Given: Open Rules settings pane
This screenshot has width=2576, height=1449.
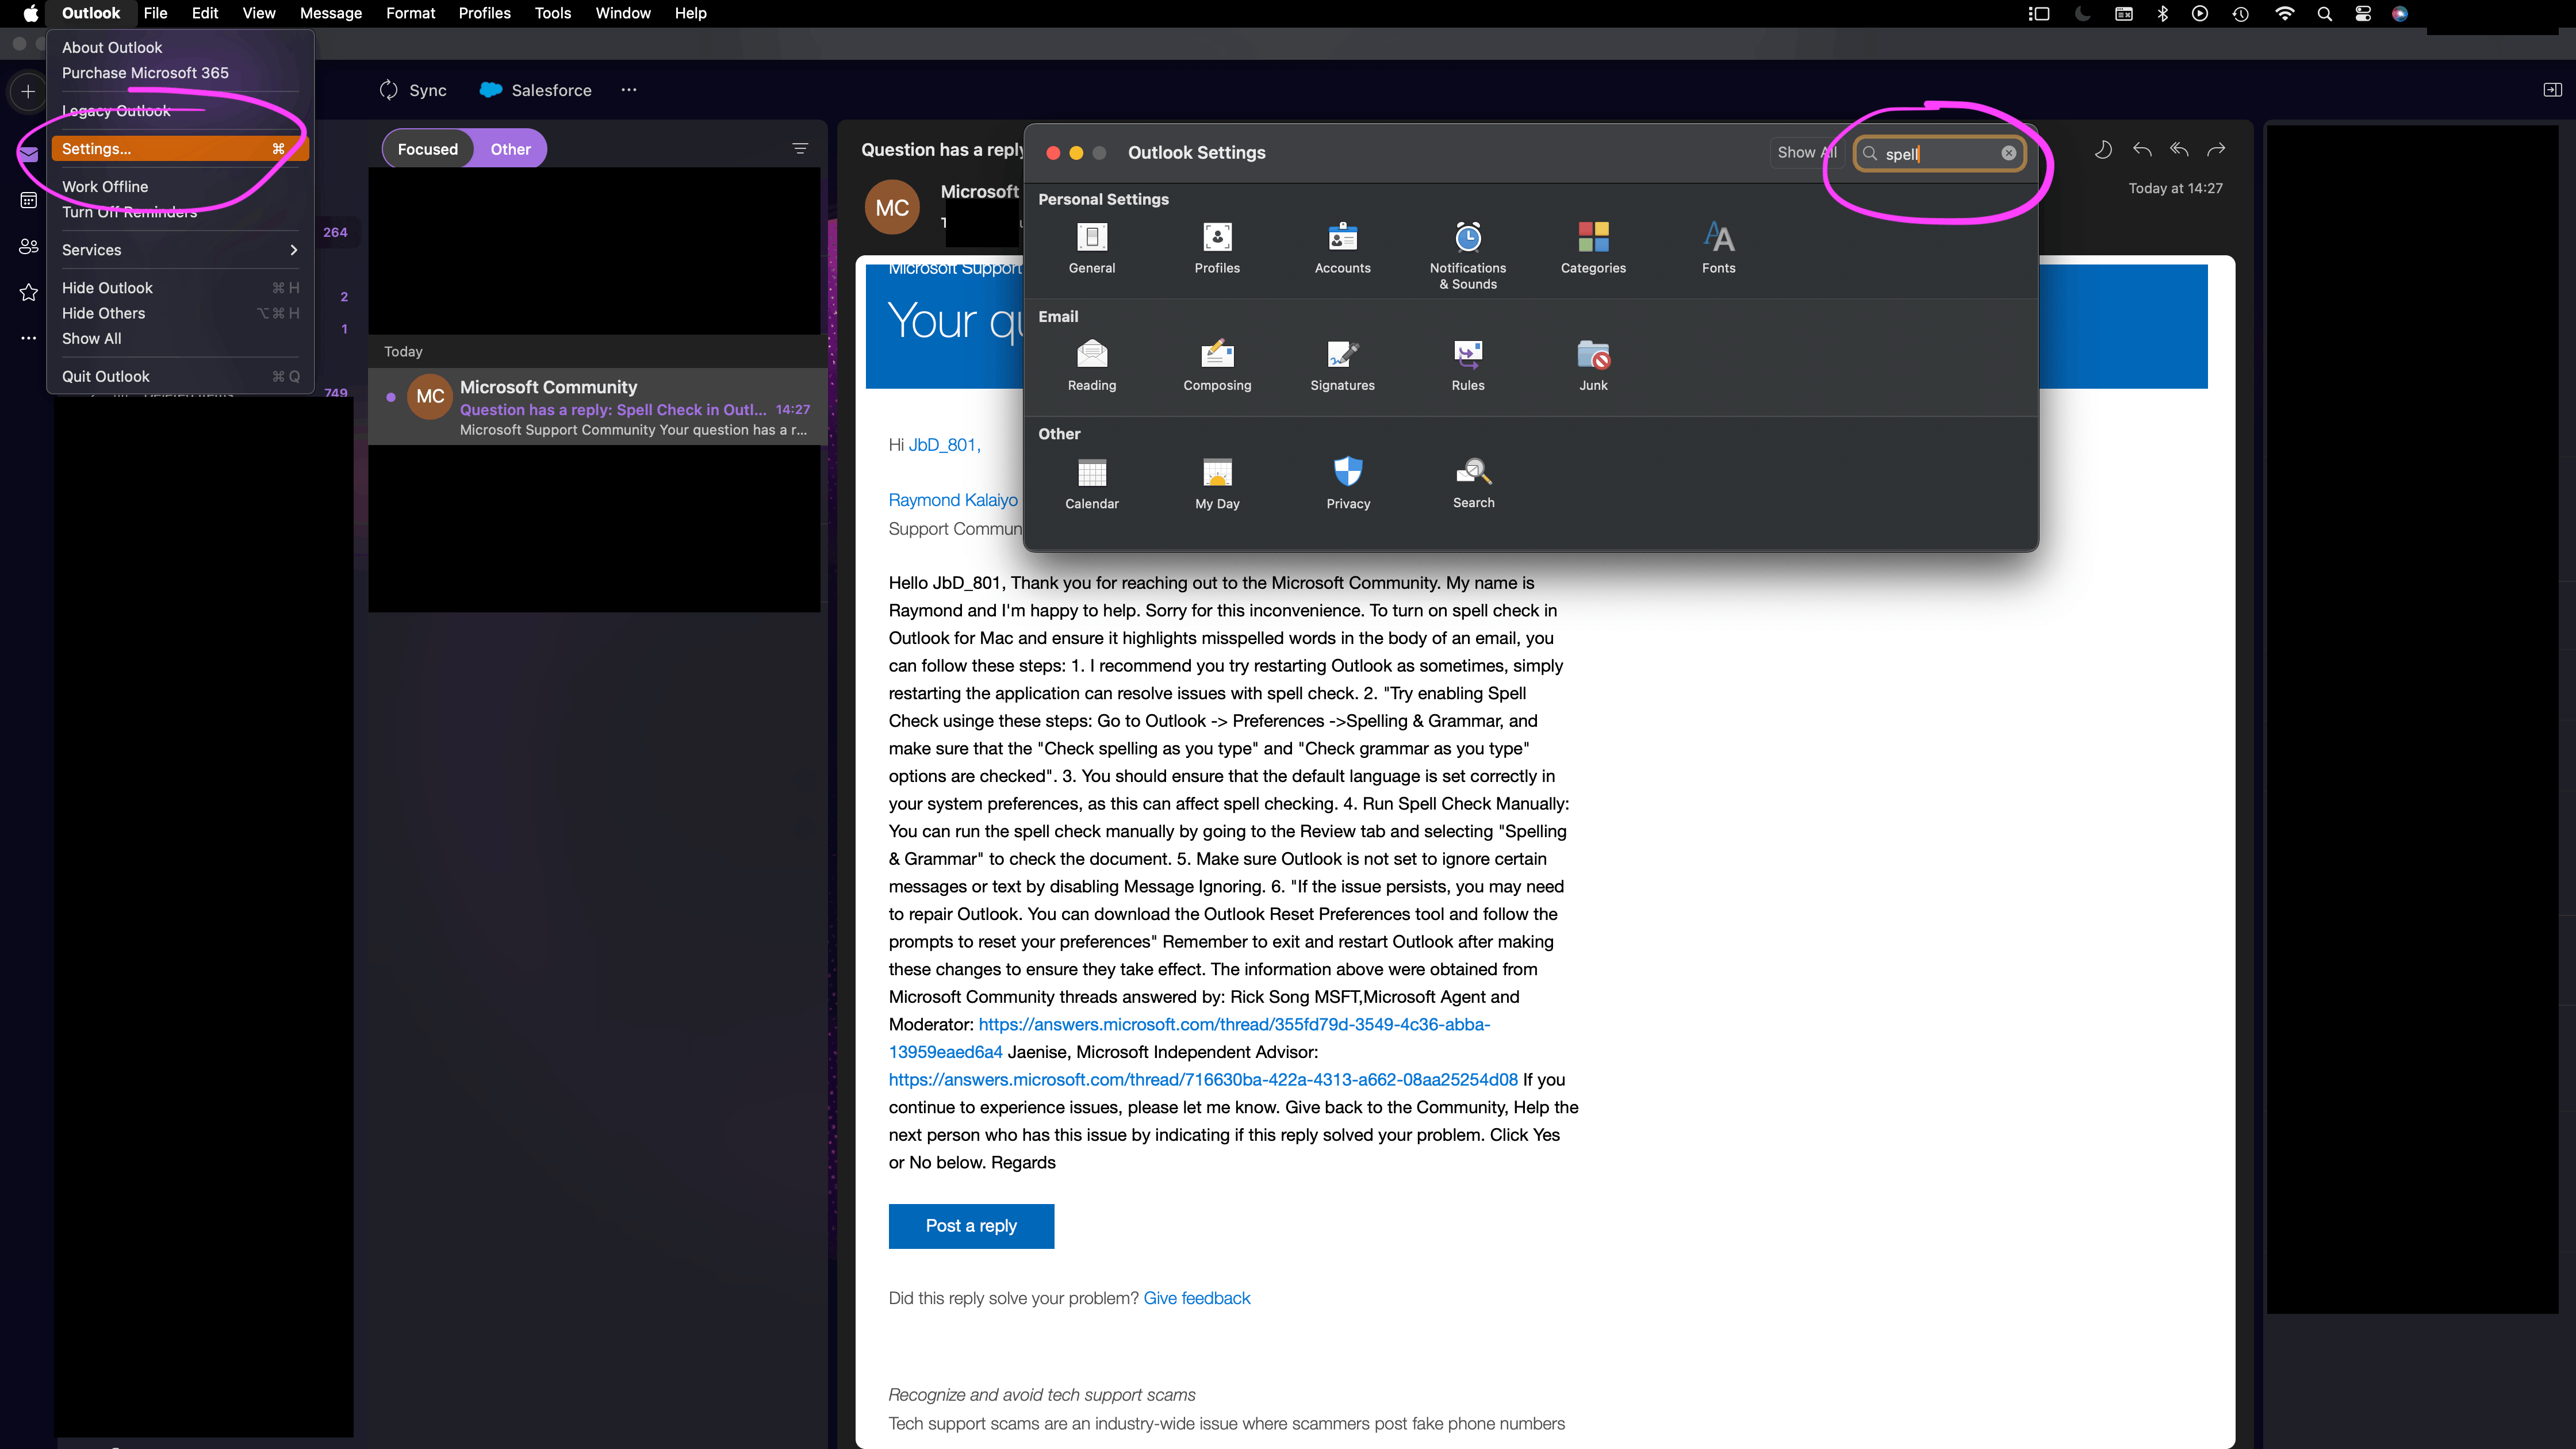Looking at the screenshot, I should tap(1467, 365).
